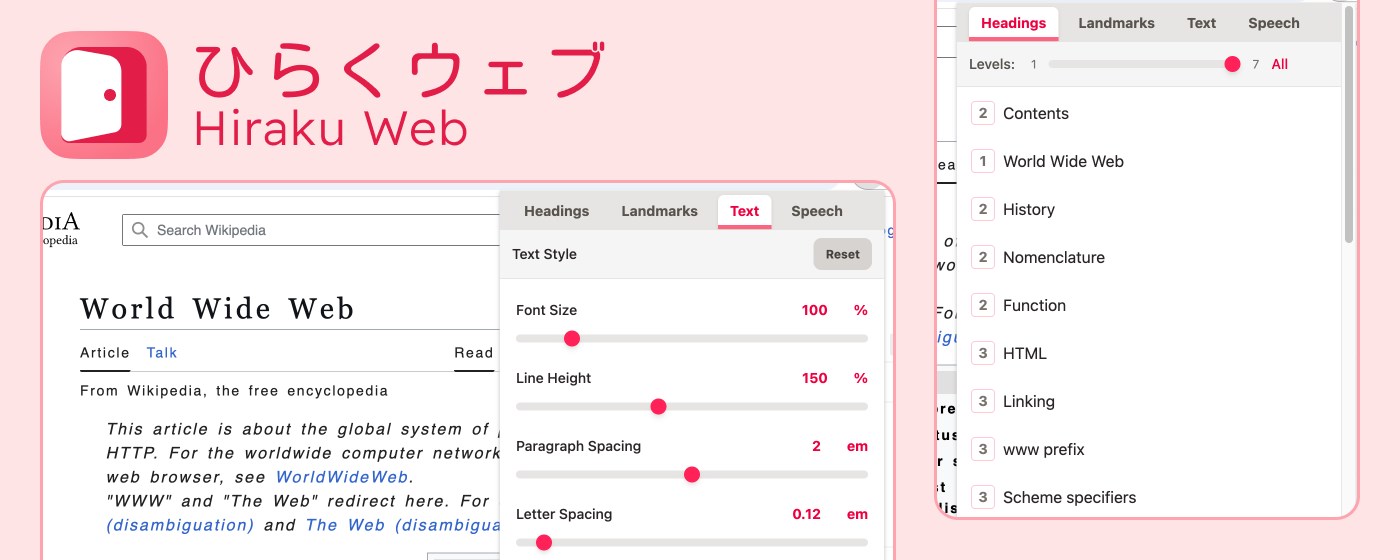Click the WorldWideWeb browser link
This screenshot has height=560, width=1400.
[342, 477]
